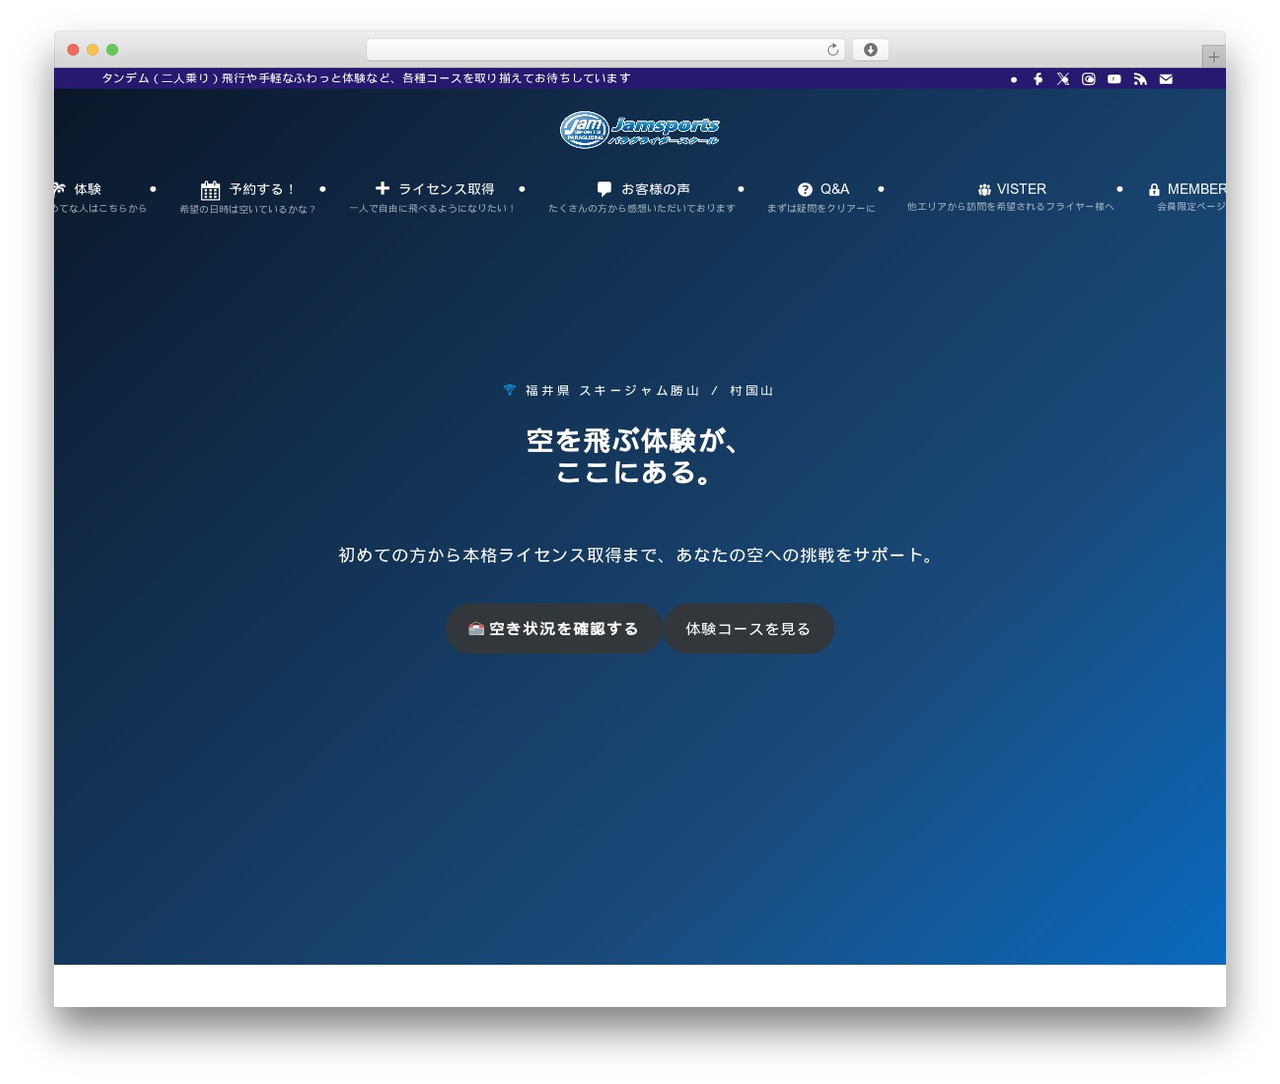The height and width of the screenshot is (1084, 1280).
Task: Click the 体験コースを見る button
Action: tap(748, 629)
